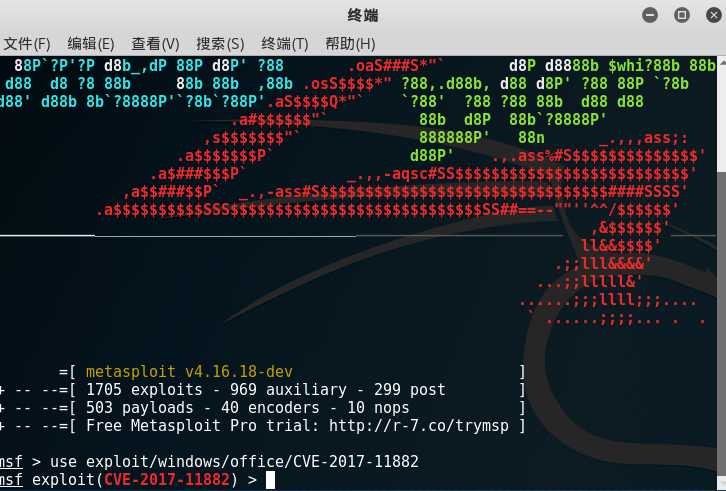Open the 终端(T) menu
726x491 pixels.
pos(285,44)
